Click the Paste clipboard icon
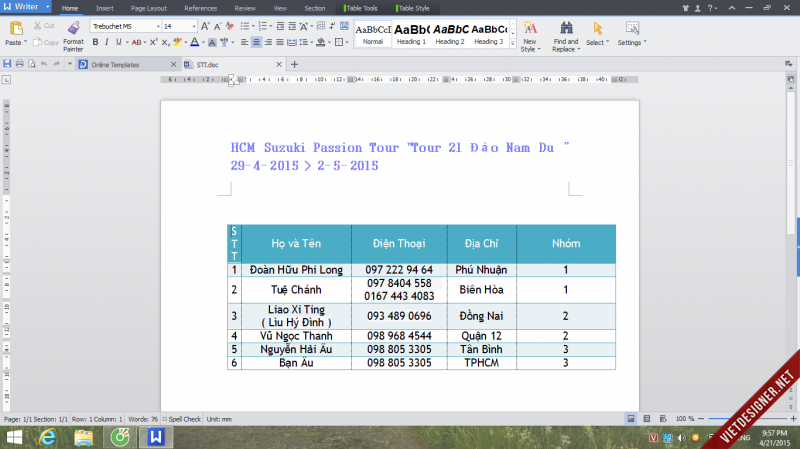The image size is (800, 449). coord(16,28)
